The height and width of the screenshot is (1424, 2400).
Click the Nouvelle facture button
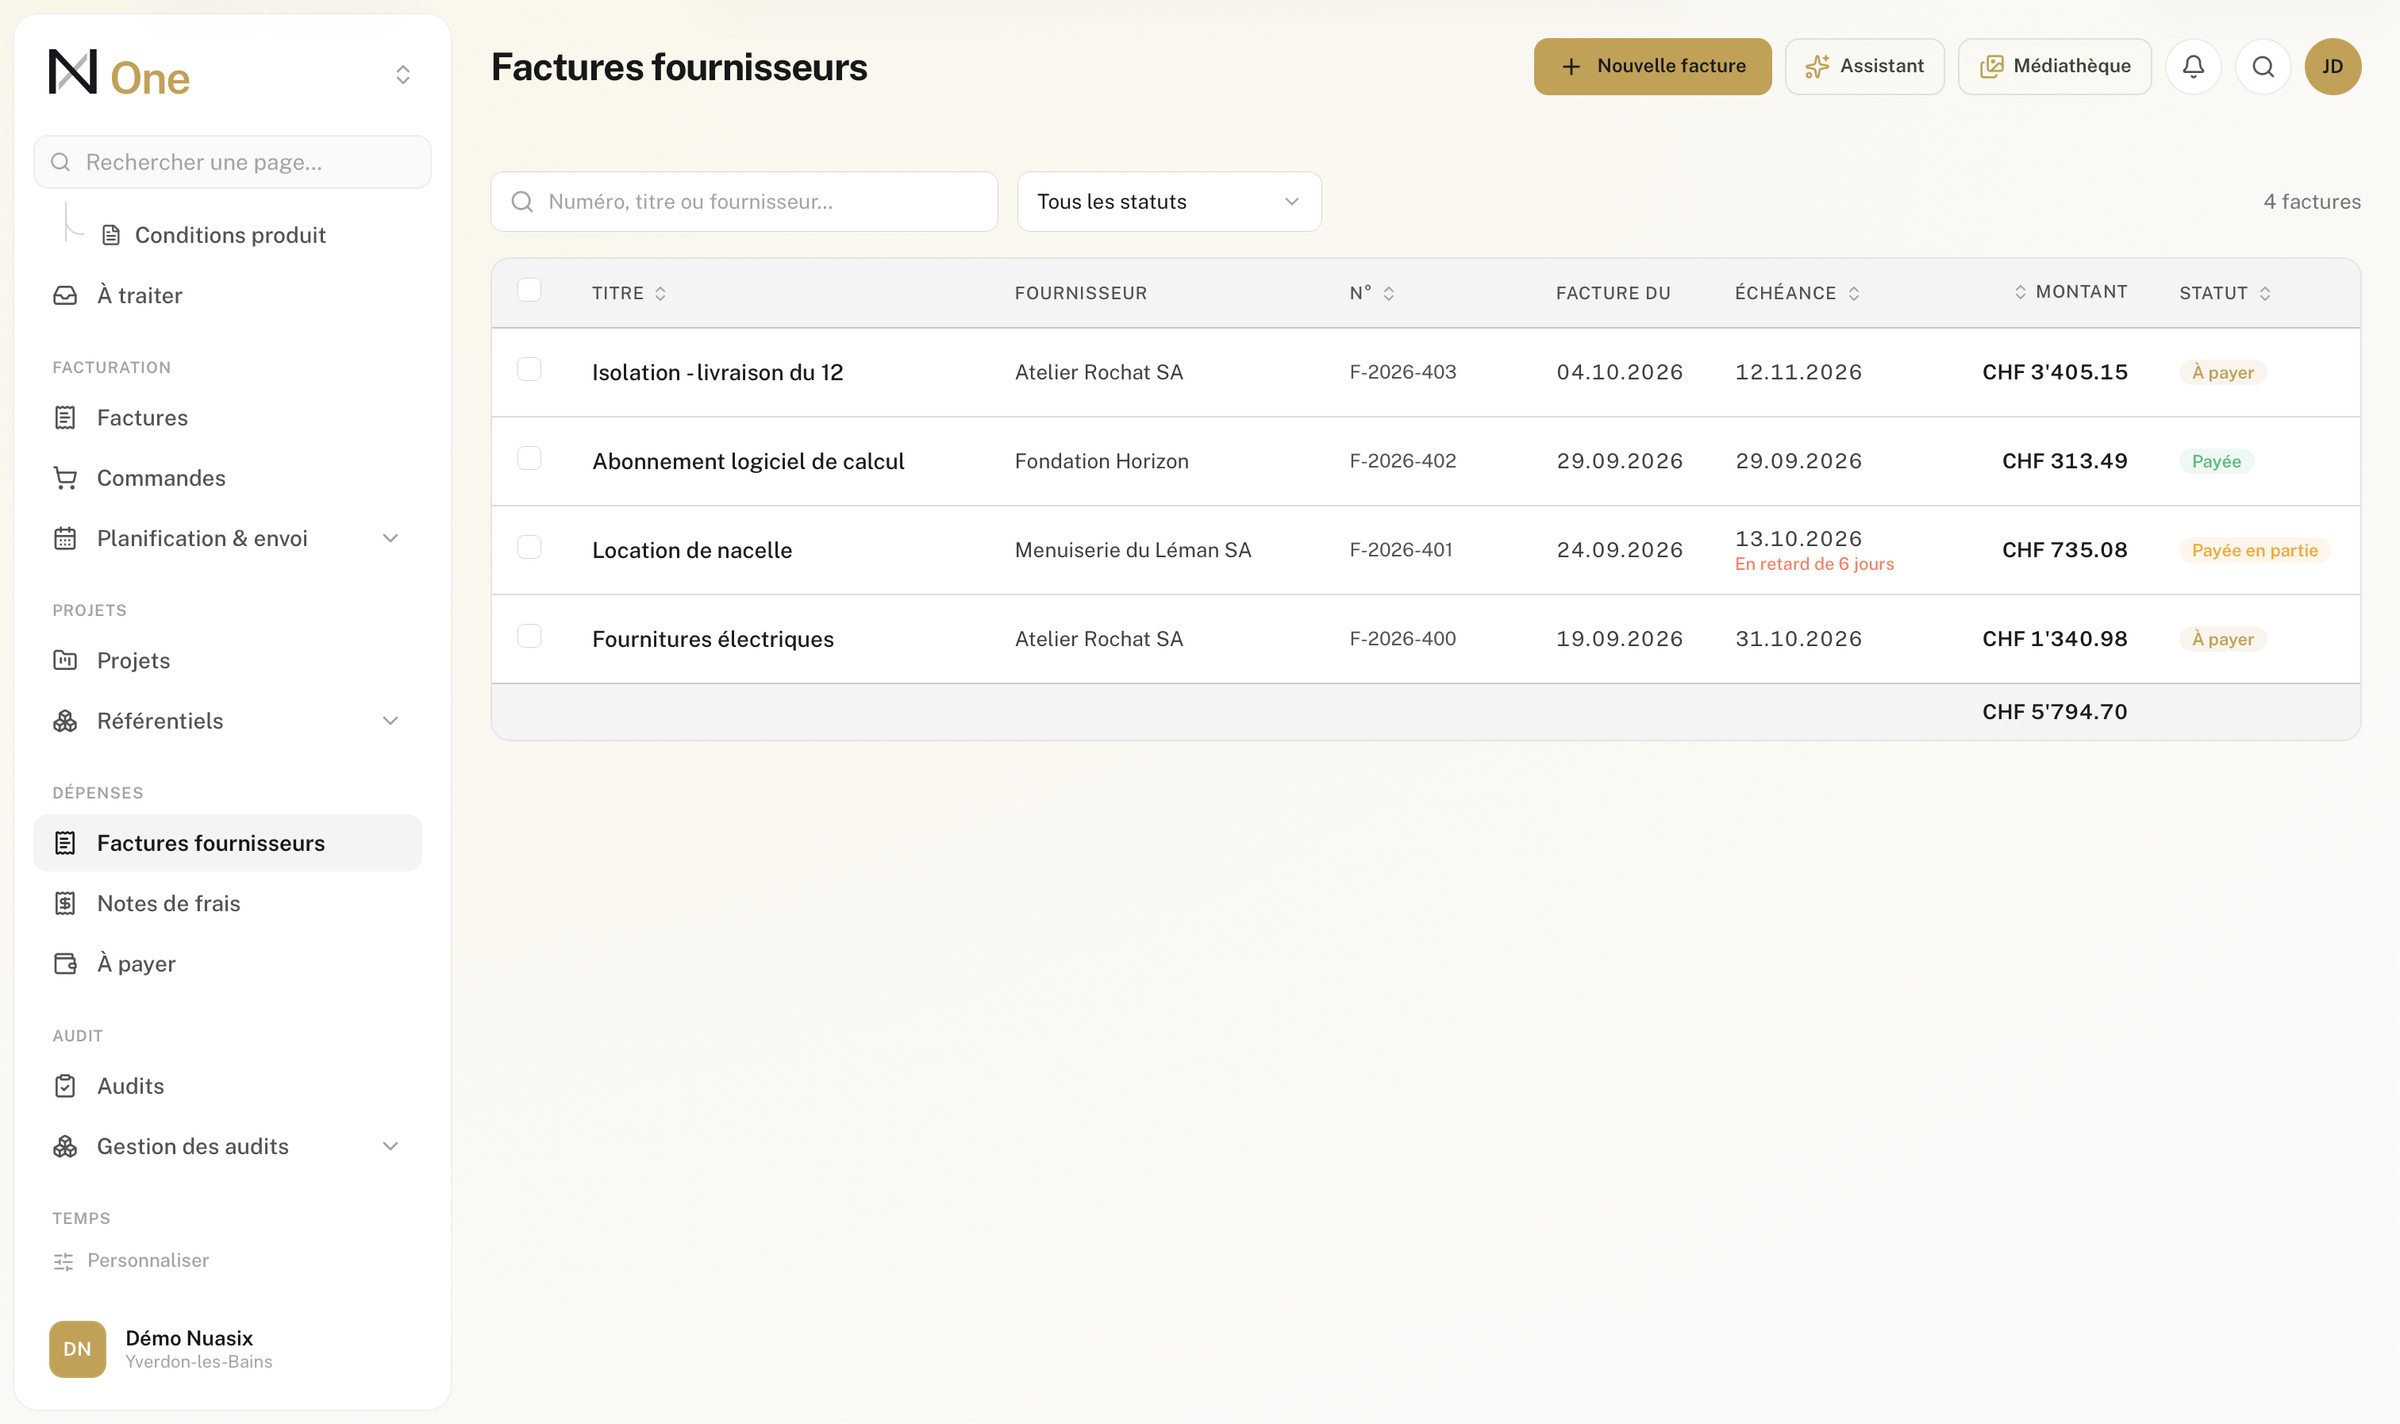click(x=1652, y=67)
